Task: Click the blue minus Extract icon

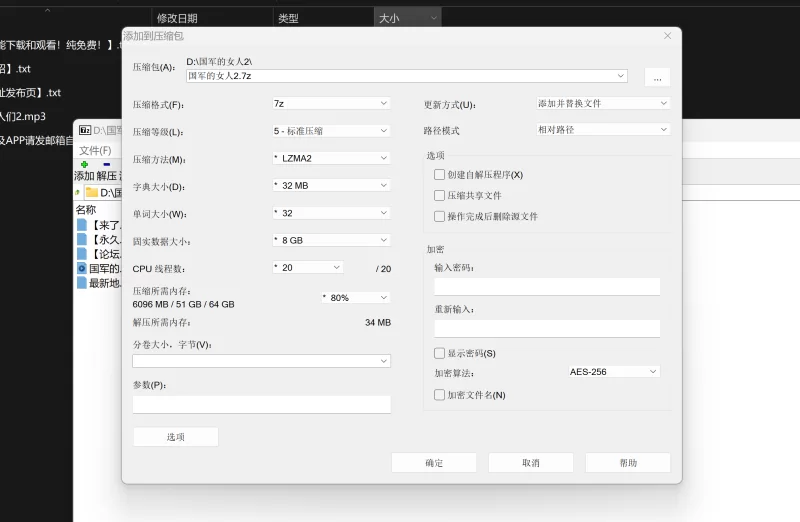Action: pos(106,164)
